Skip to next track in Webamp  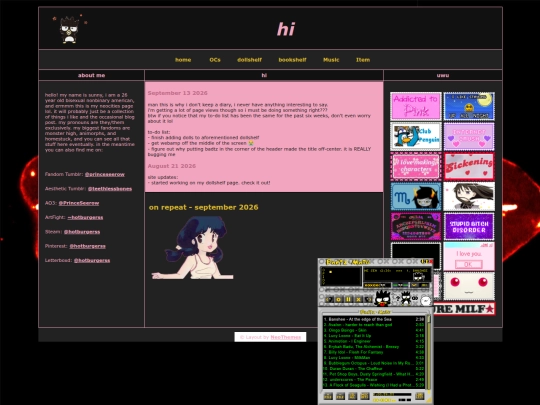[x=368, y=299]
